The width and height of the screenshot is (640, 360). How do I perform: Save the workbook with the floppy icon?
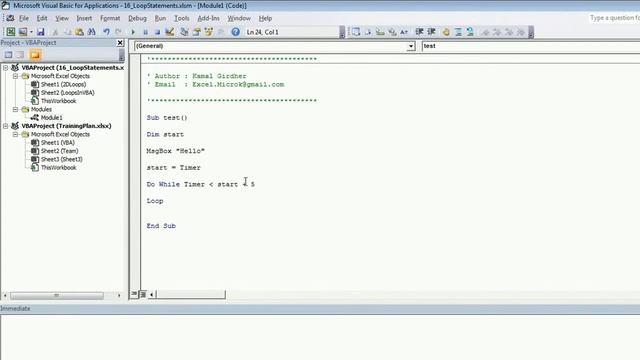[40, 32]
